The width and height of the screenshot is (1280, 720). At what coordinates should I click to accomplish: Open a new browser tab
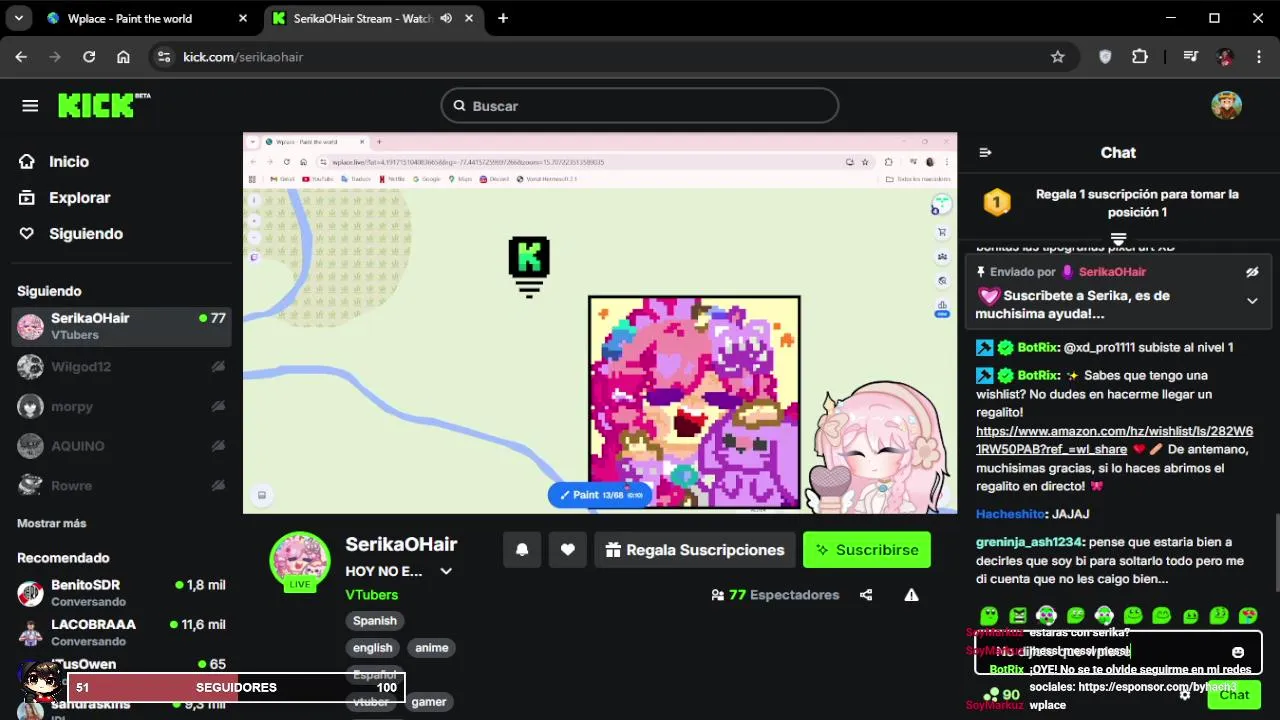(503, 18)
